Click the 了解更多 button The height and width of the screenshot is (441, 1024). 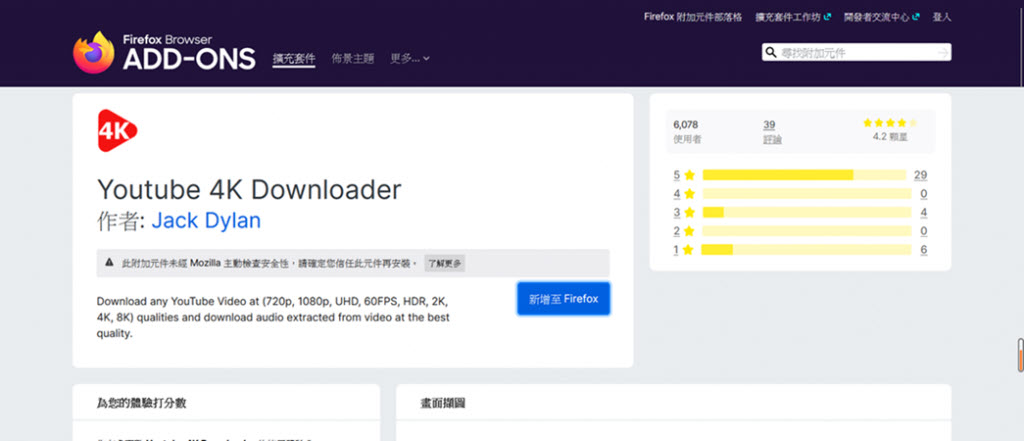[x=445, y=263]
